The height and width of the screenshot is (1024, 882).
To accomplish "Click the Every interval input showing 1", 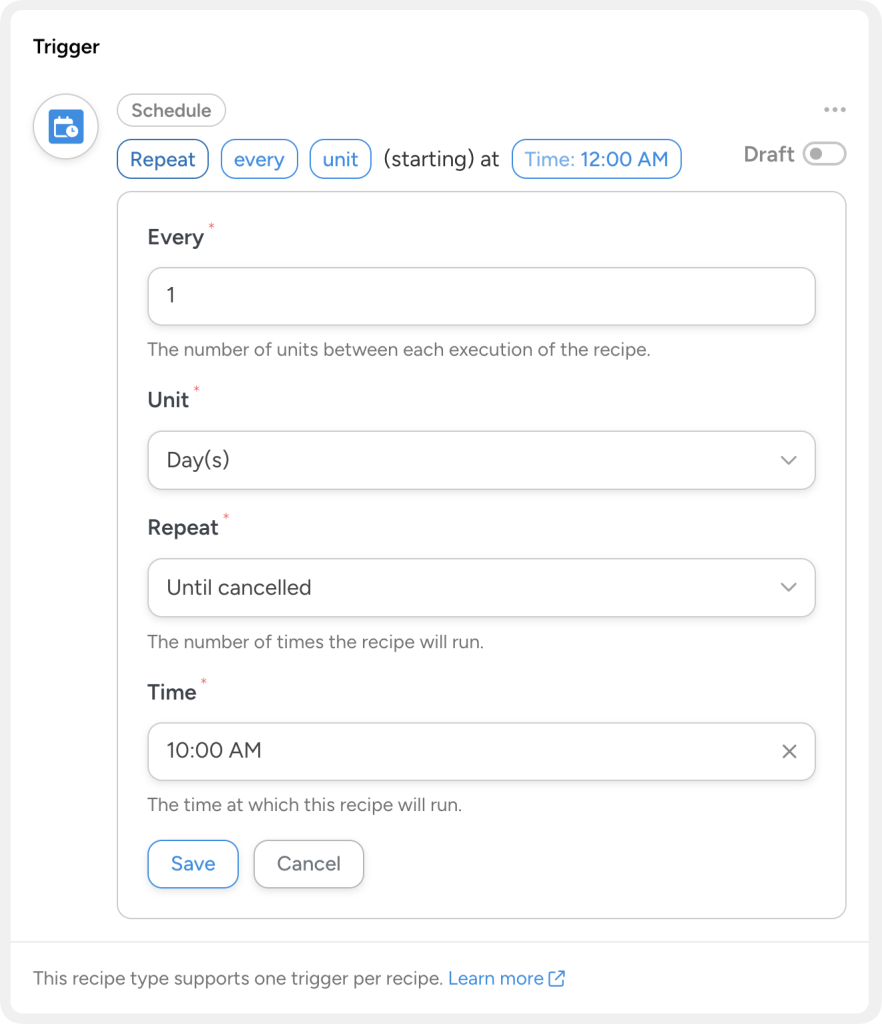I will pyautogui.click(x=481, y=296).
